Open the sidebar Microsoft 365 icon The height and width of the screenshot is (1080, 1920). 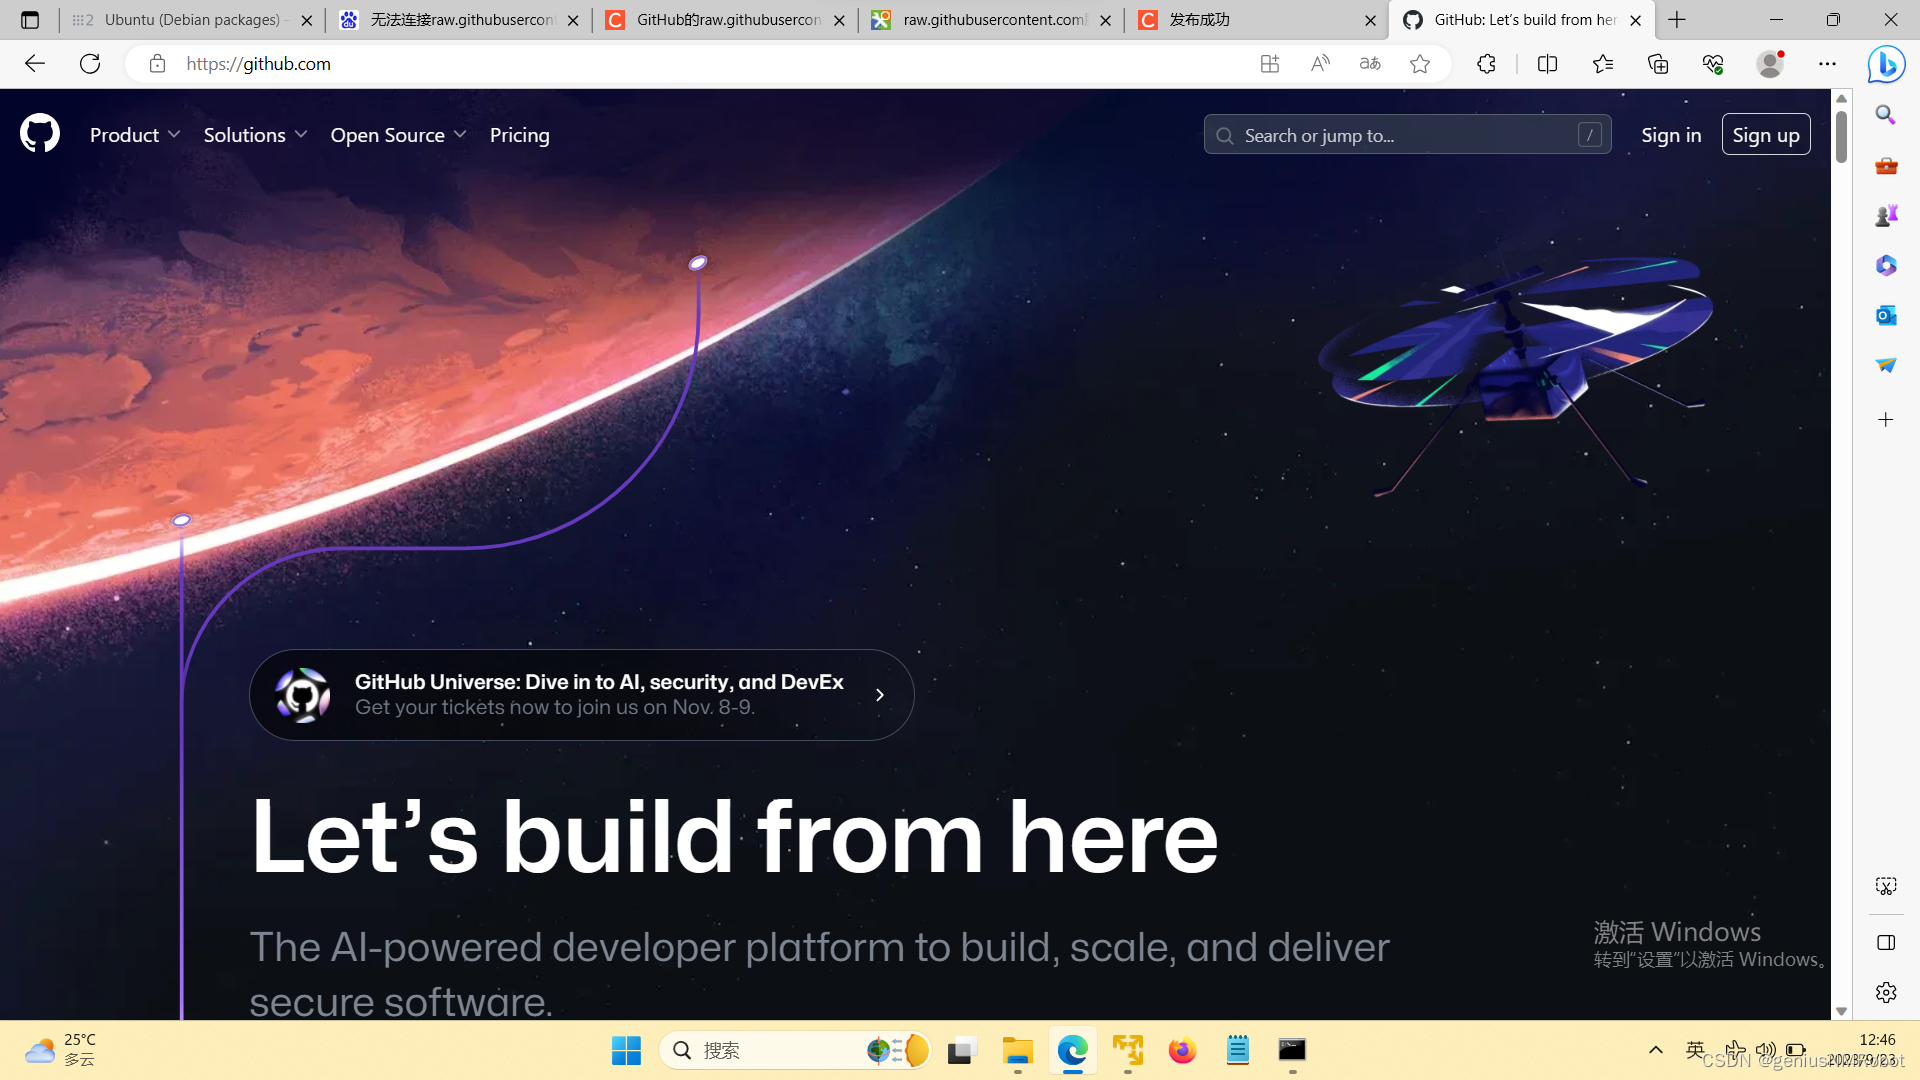pos(1886,265)
